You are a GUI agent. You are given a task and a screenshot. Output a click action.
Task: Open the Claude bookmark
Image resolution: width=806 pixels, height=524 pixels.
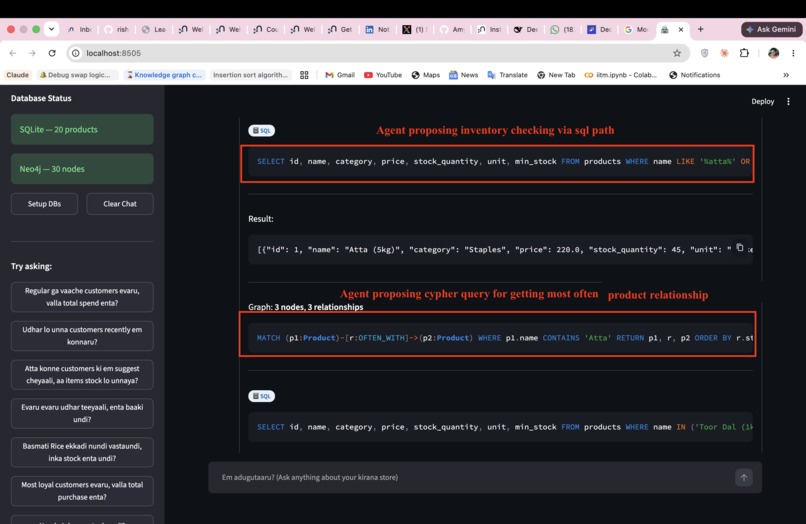coord(17,75)
